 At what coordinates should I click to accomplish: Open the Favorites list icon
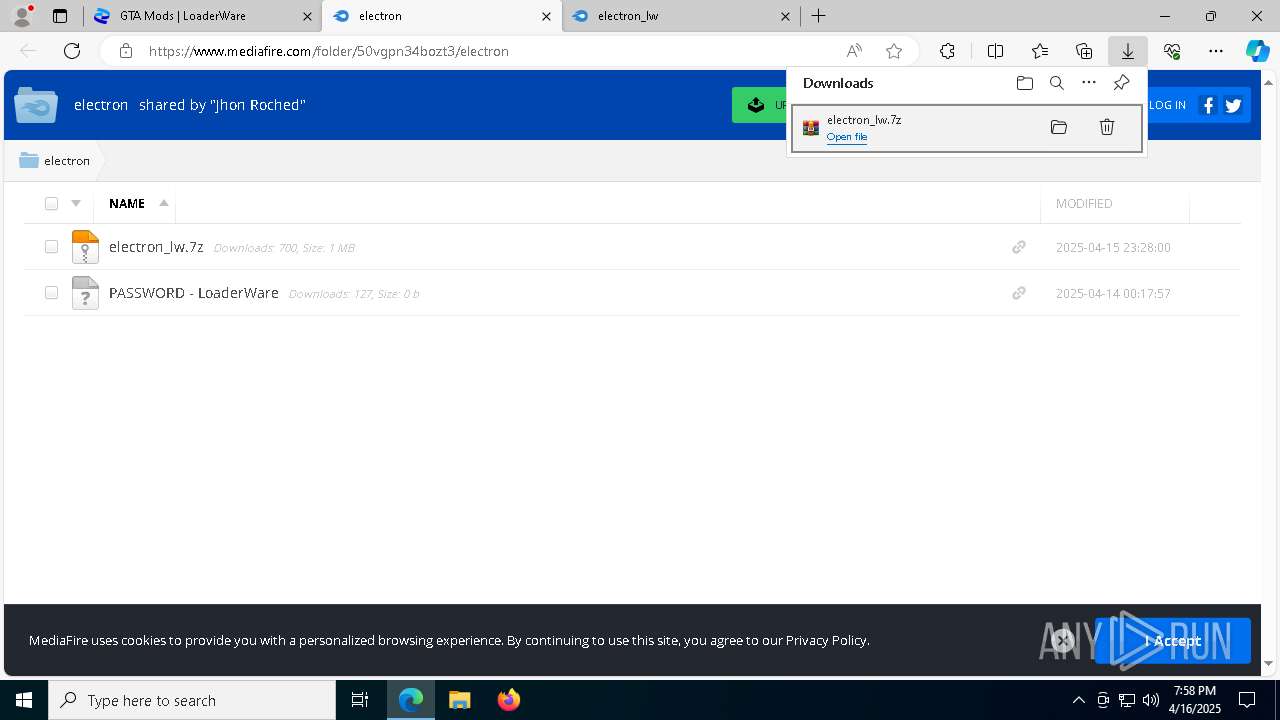[x=1040, y=51]
